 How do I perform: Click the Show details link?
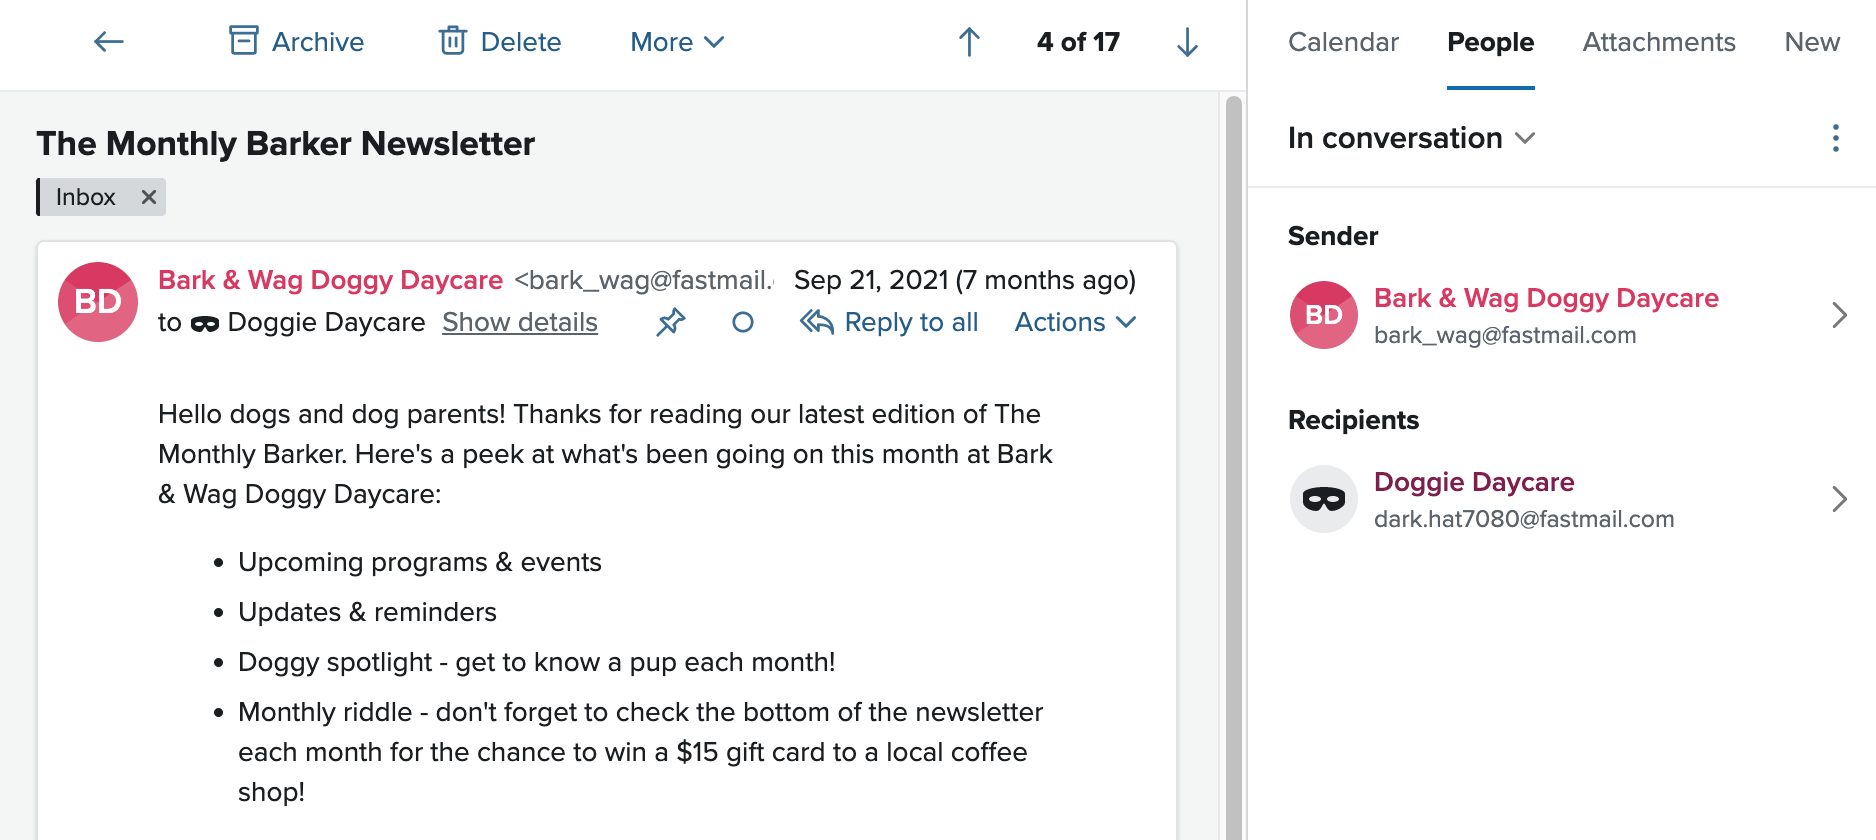[x=520, y=322]
